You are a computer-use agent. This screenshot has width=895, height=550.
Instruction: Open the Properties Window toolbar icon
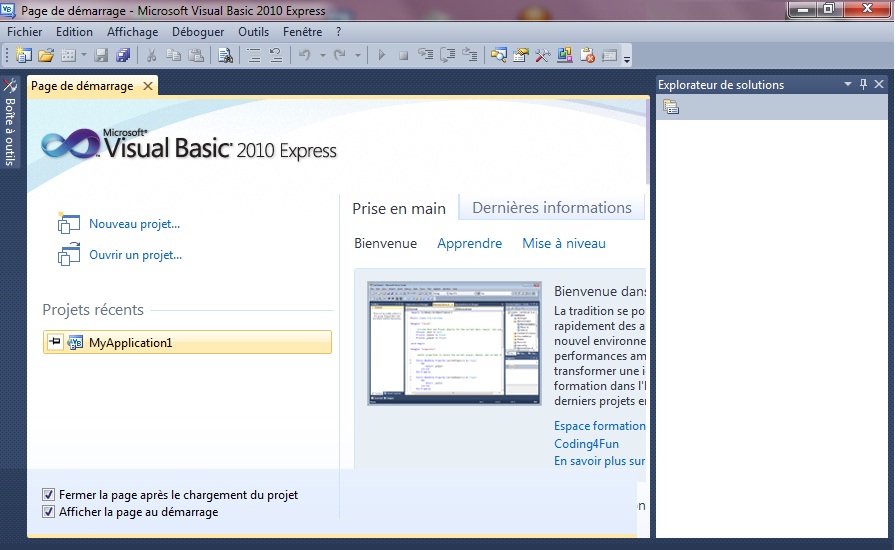(521, 55)
